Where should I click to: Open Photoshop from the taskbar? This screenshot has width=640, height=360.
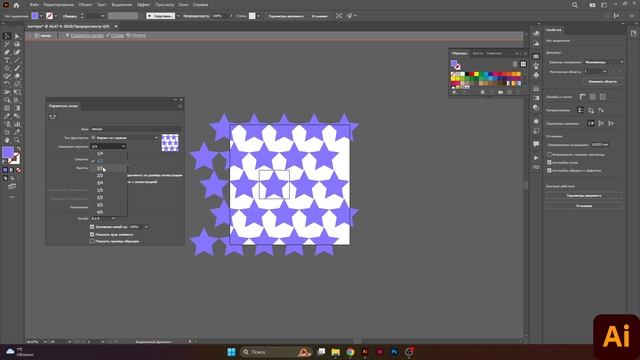click(394, 352)
